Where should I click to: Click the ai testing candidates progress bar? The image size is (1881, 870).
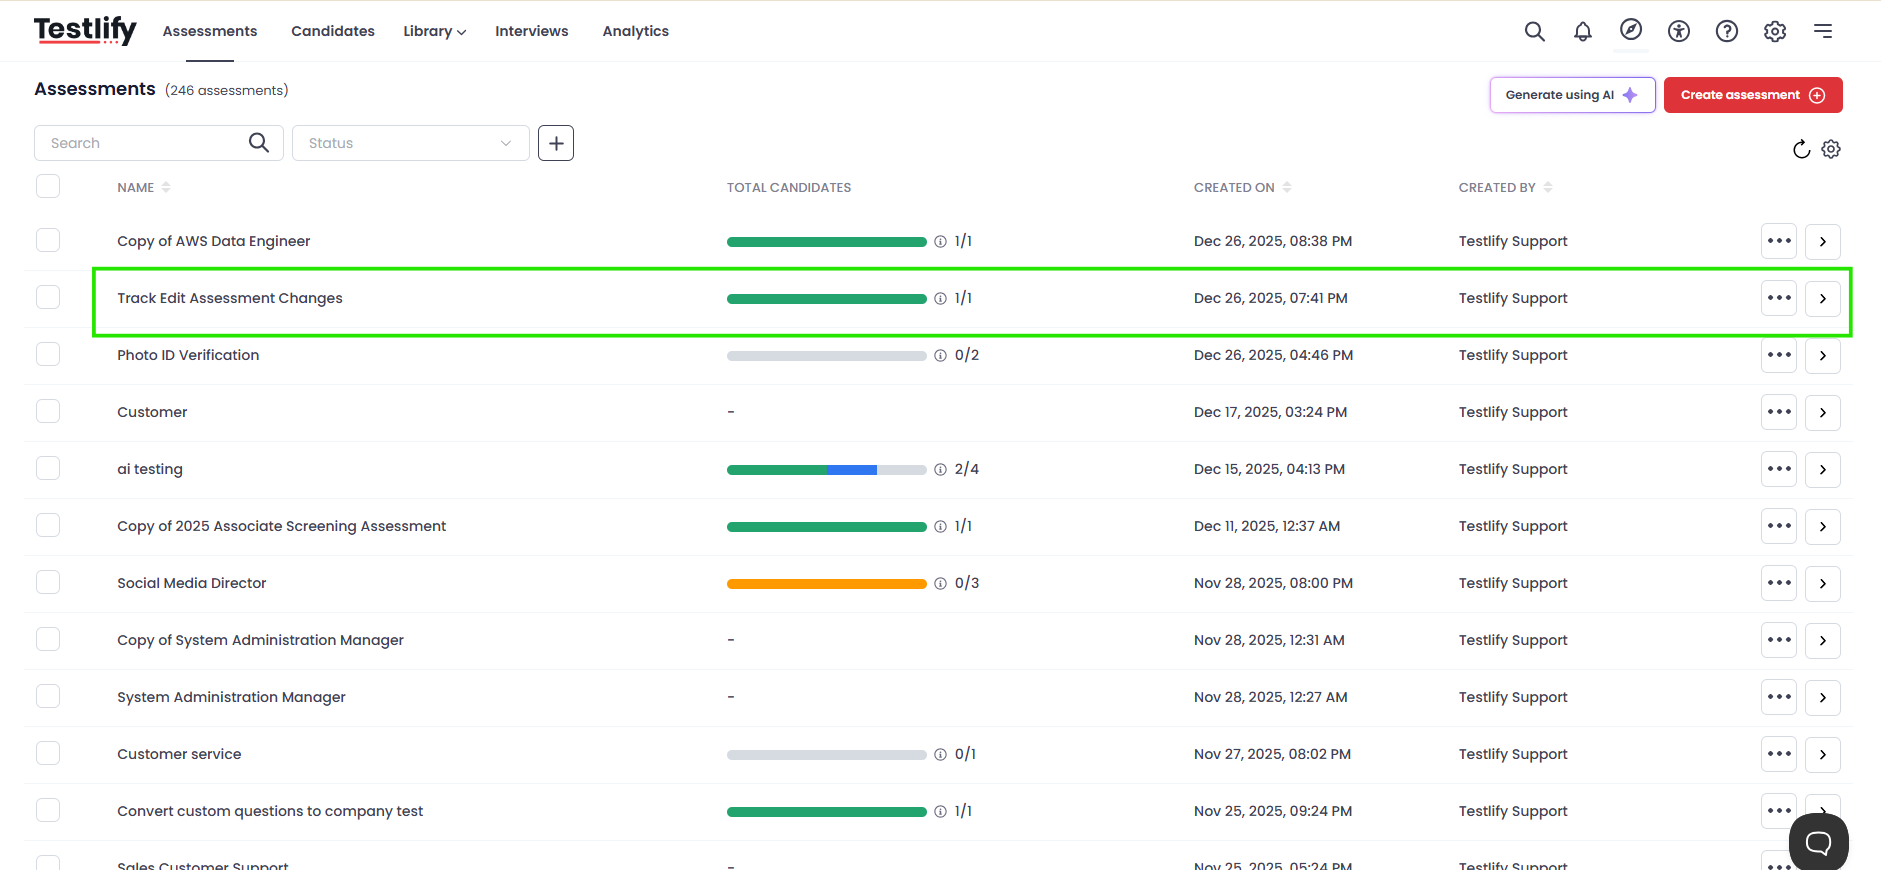(x=826, y=470)
